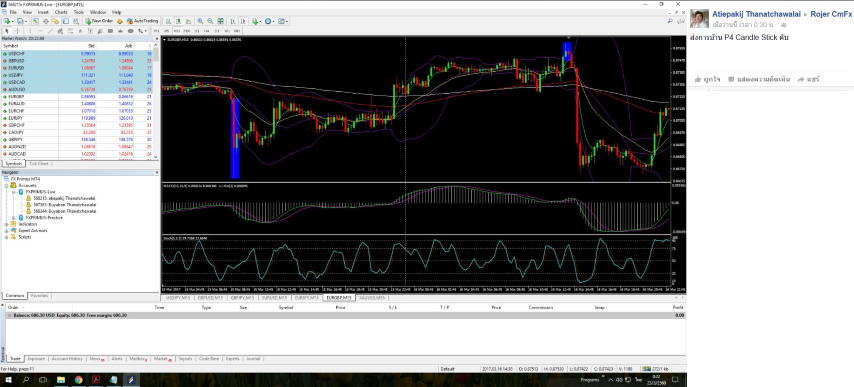This screenshot has width=854, height=387.
Task: Select the text label tool
Action: [80, 31]
